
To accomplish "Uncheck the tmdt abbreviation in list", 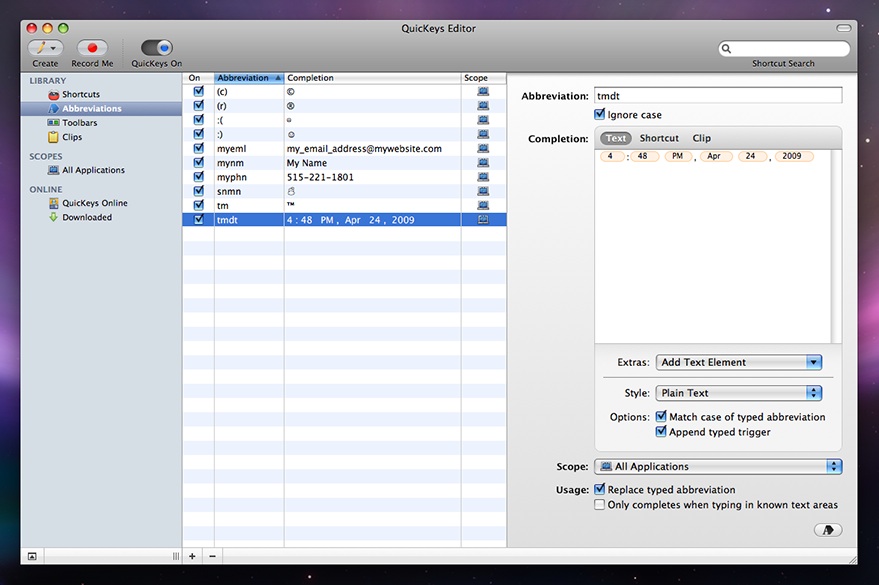I will [198, 220].
